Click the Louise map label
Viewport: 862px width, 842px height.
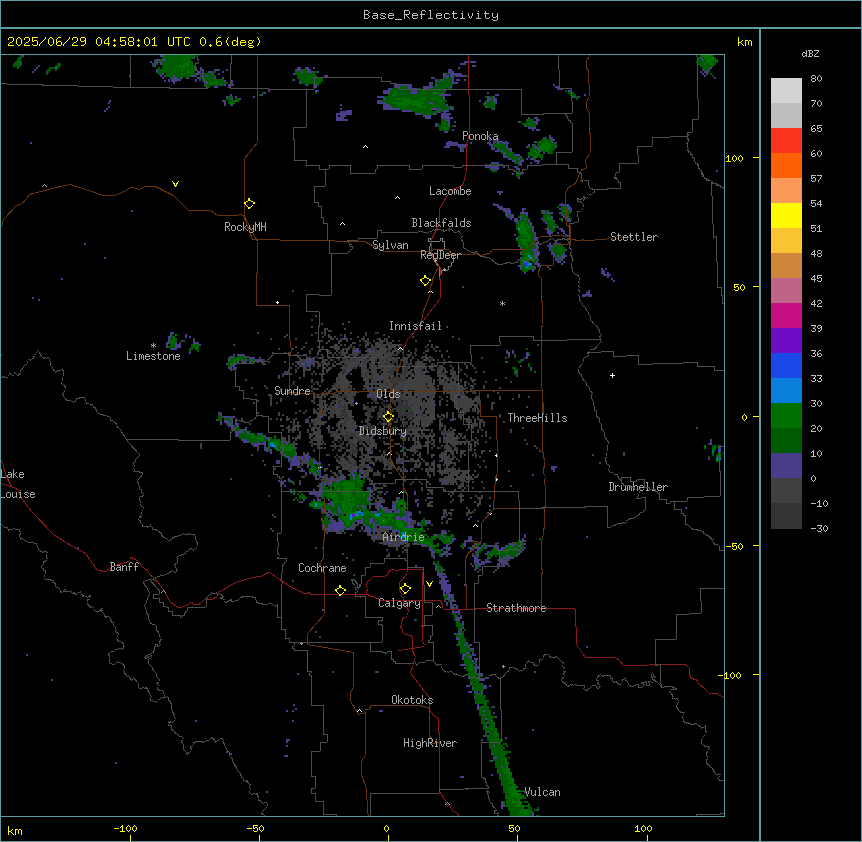point(18,494)
